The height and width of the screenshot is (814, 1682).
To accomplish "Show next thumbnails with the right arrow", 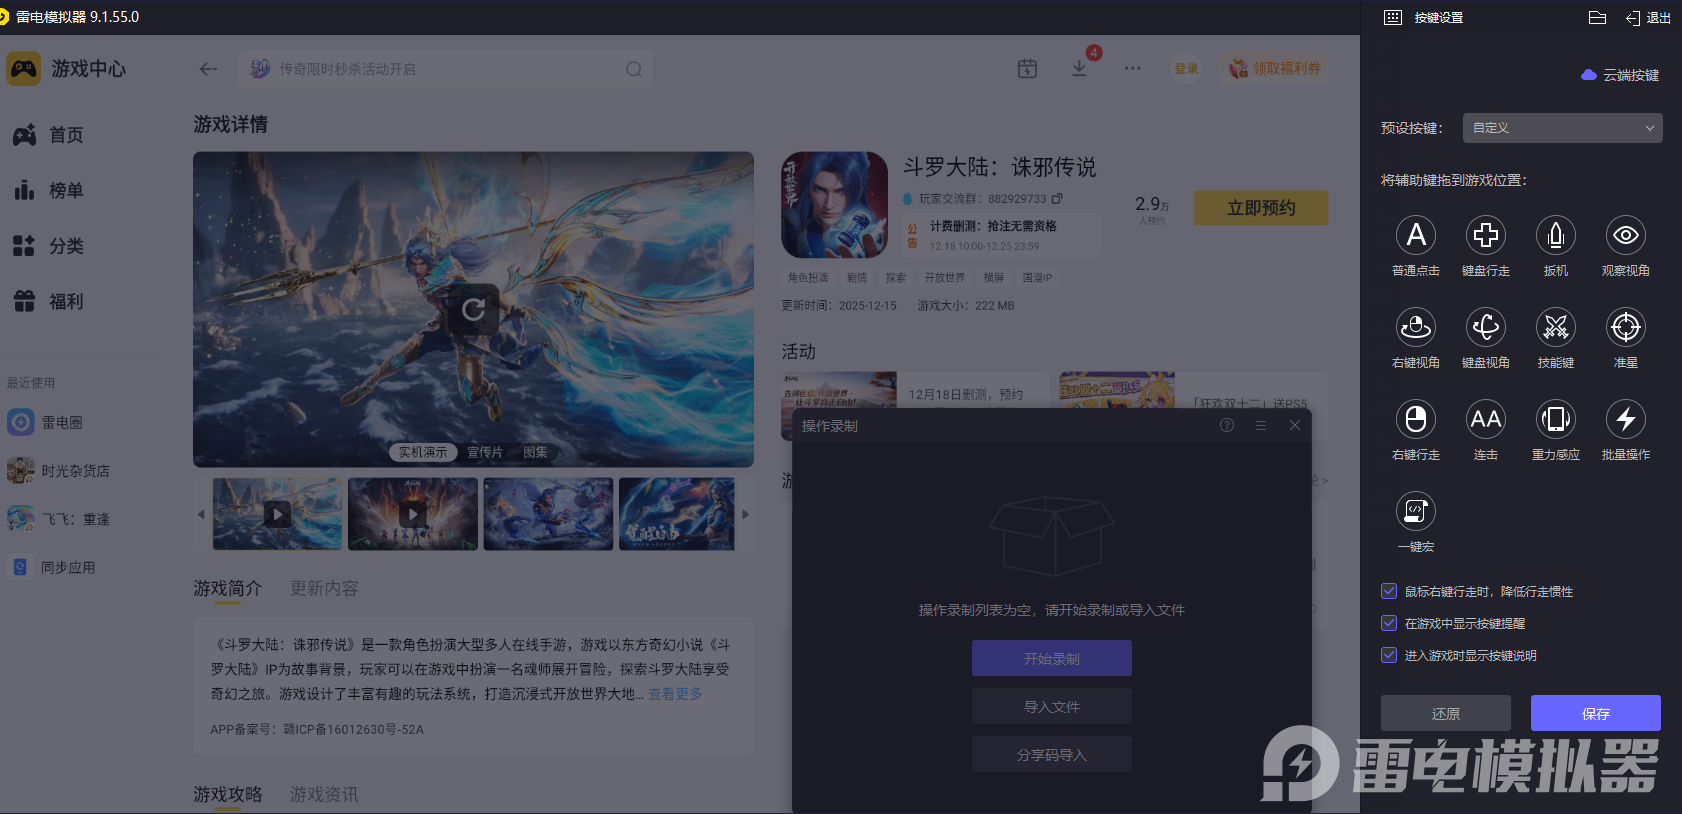I will point(745,514).
